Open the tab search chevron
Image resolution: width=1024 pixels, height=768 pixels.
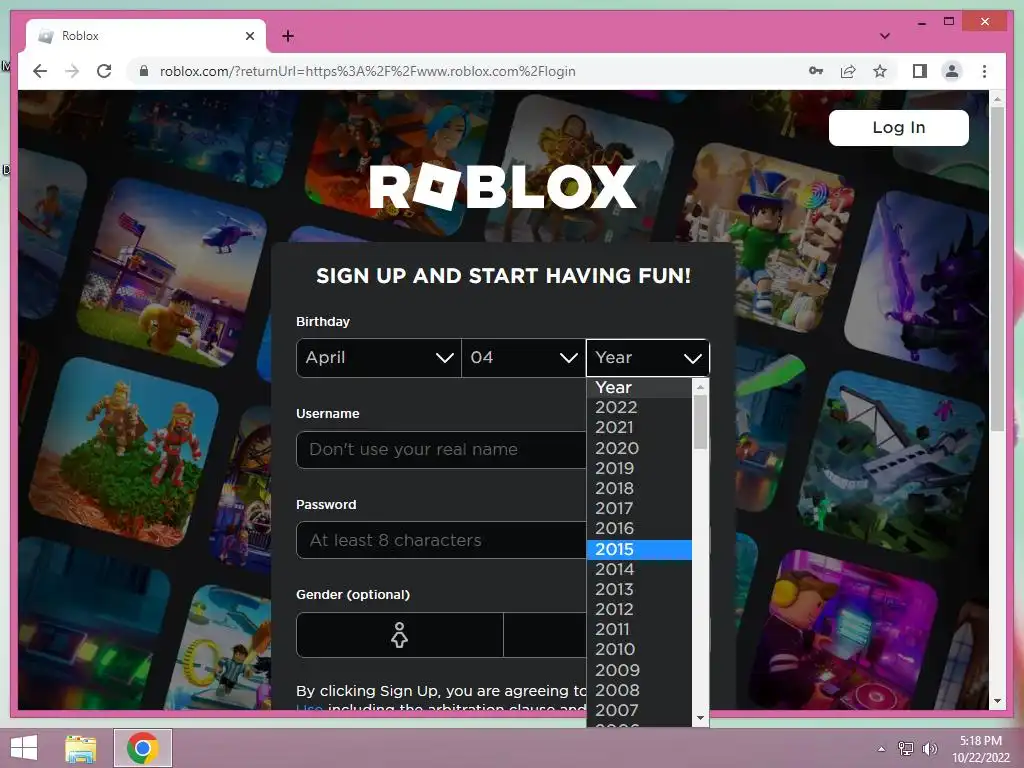(885, 36)
